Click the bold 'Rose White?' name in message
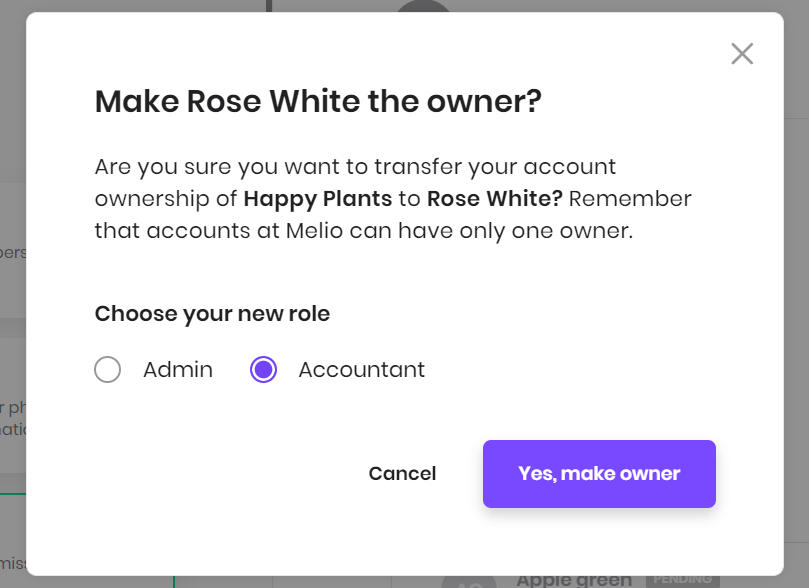Screen dimensions: 809x588 click(495, 199)
